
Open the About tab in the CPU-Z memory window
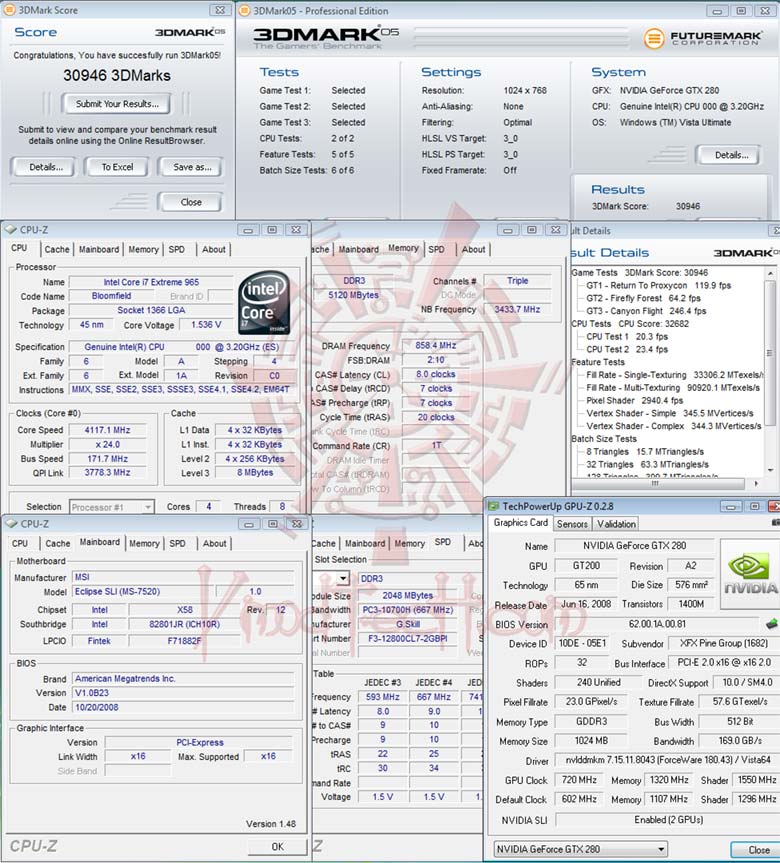coord(473,249)
